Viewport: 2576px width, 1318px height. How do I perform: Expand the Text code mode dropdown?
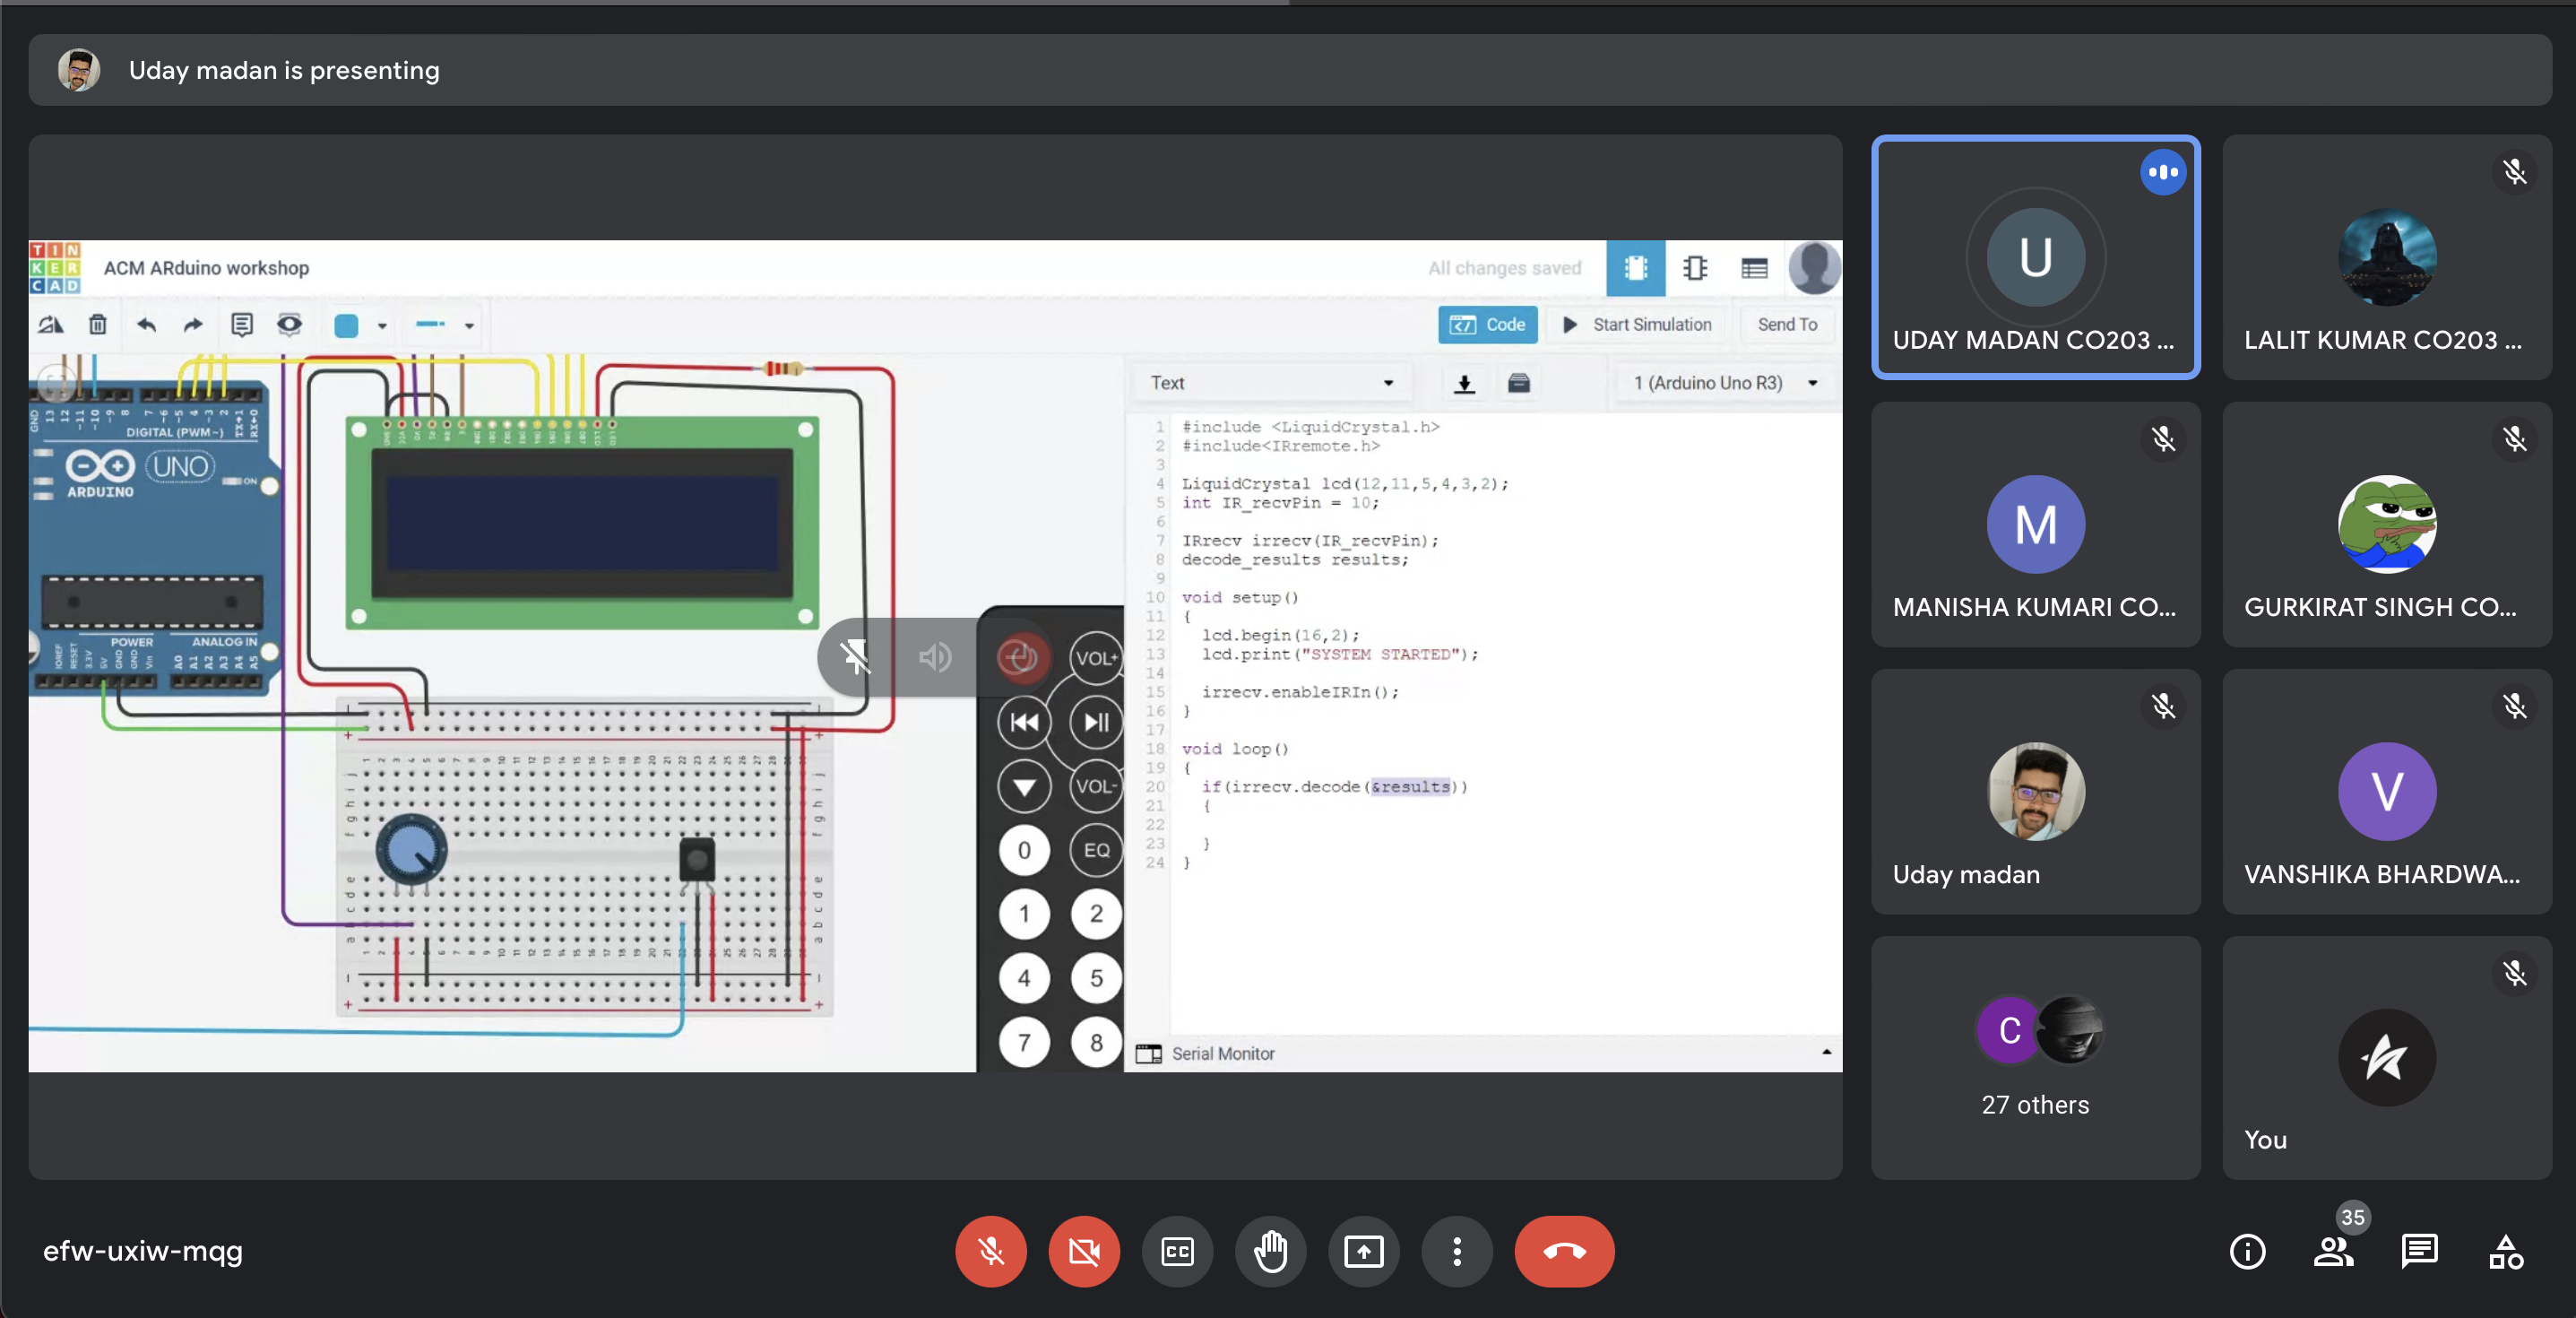point(1271,383)
